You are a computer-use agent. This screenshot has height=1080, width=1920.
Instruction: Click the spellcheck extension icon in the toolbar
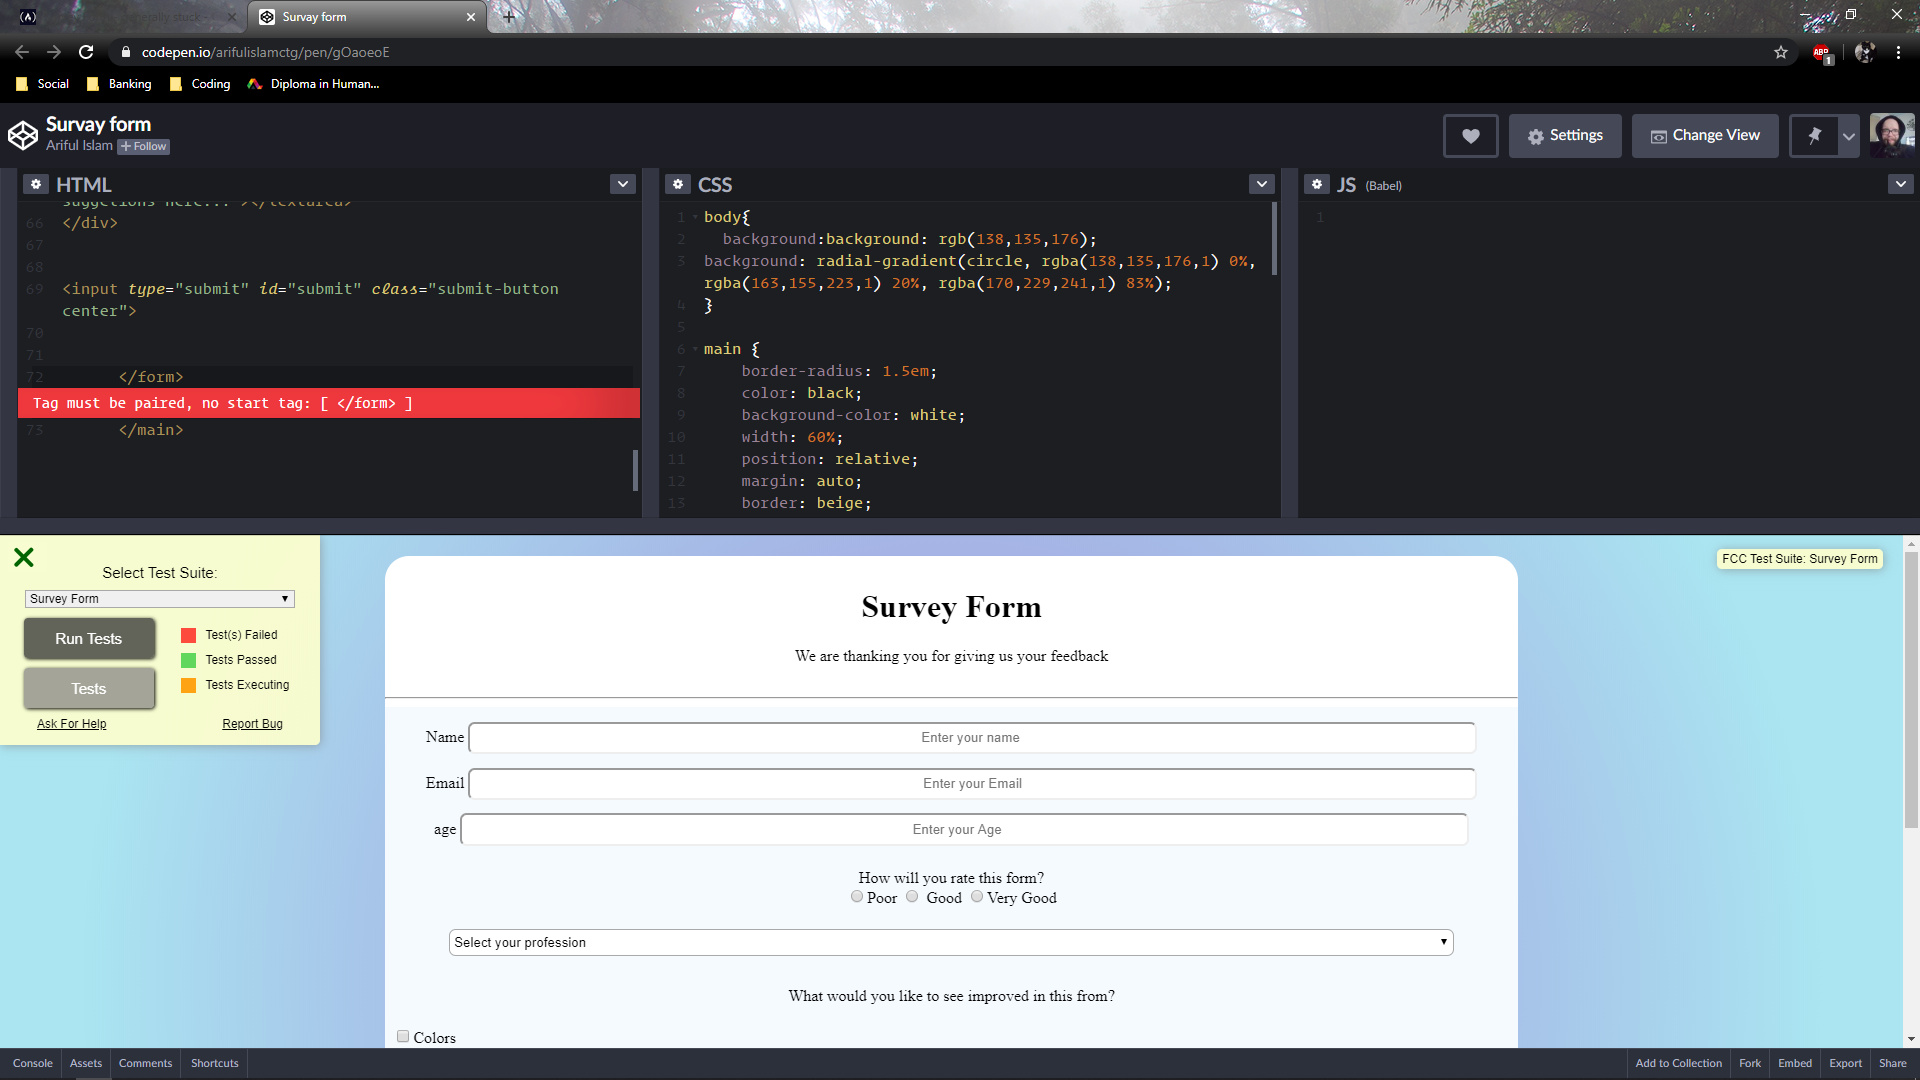tap(1820, 53)
